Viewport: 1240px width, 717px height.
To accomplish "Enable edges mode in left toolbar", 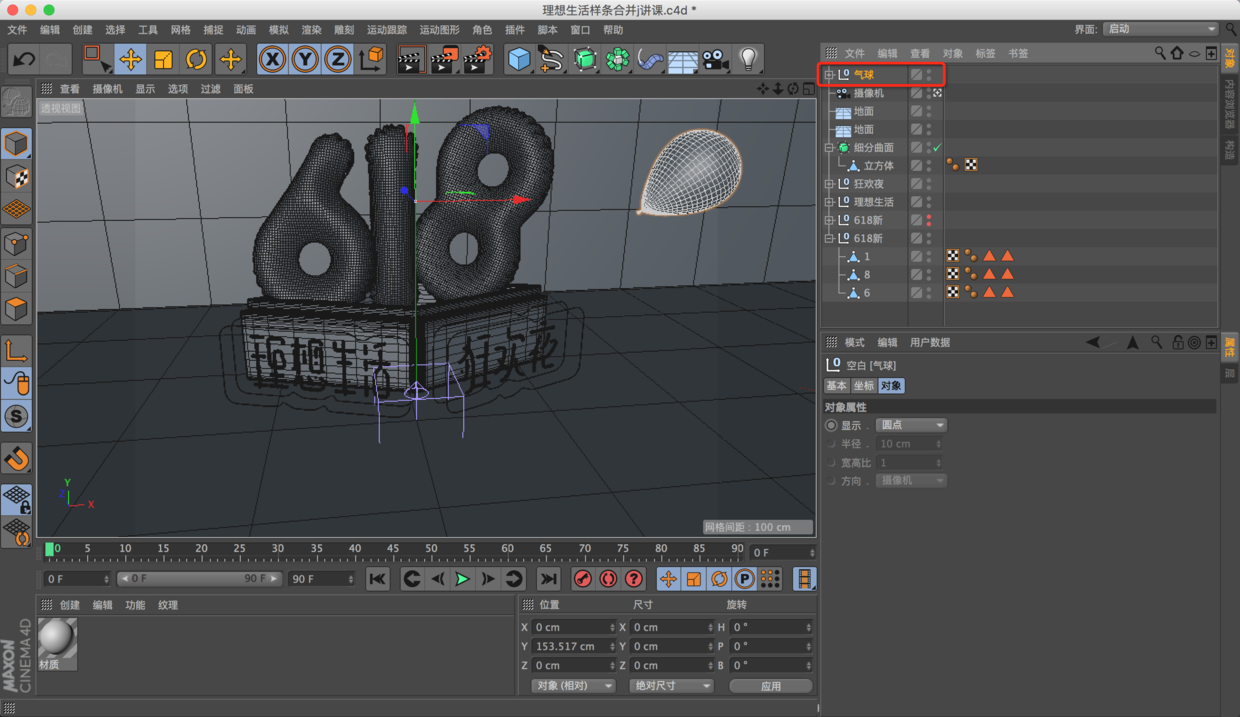I will (x=16, y=276).
